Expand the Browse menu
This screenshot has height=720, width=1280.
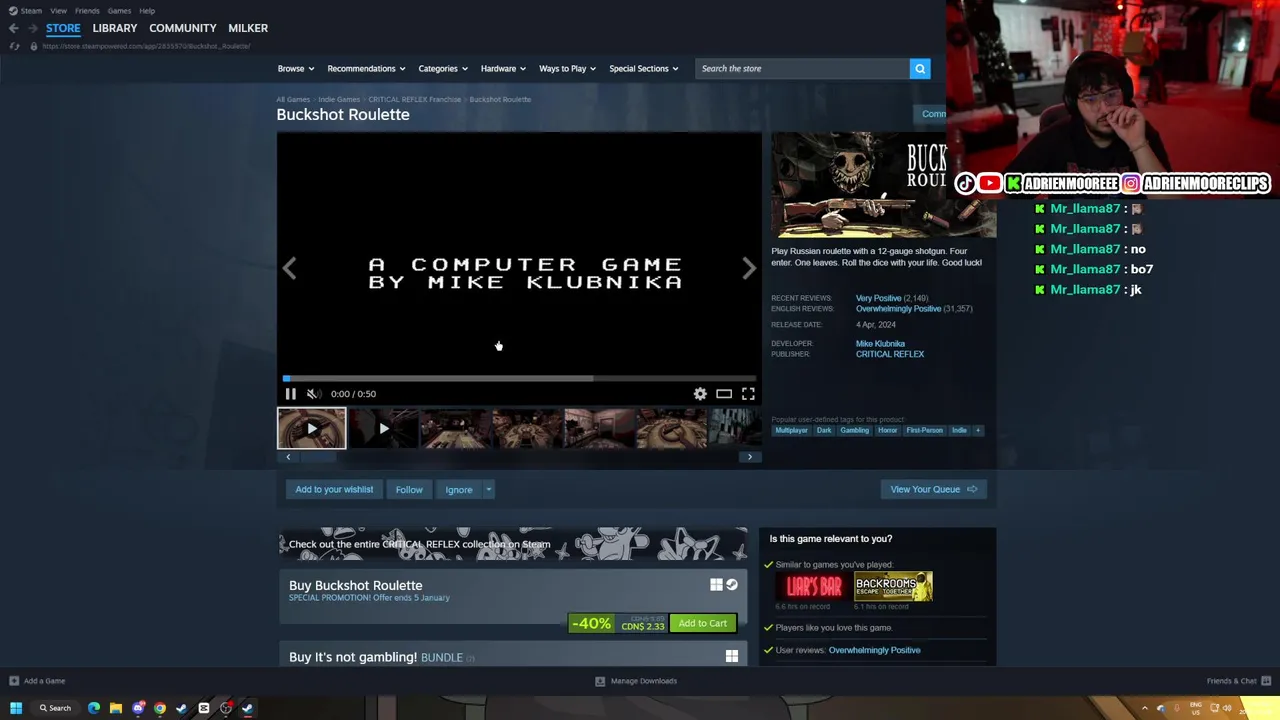[296, 69]
